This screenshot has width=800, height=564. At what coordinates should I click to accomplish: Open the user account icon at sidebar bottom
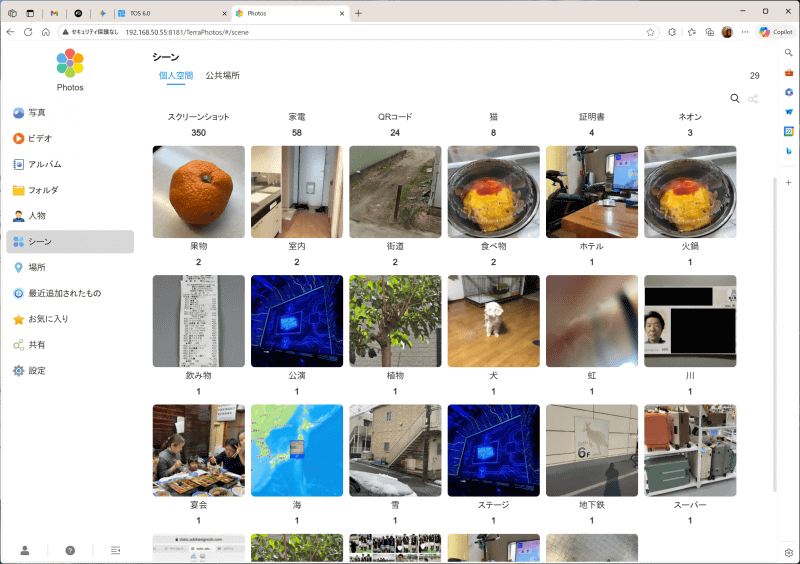24,550
